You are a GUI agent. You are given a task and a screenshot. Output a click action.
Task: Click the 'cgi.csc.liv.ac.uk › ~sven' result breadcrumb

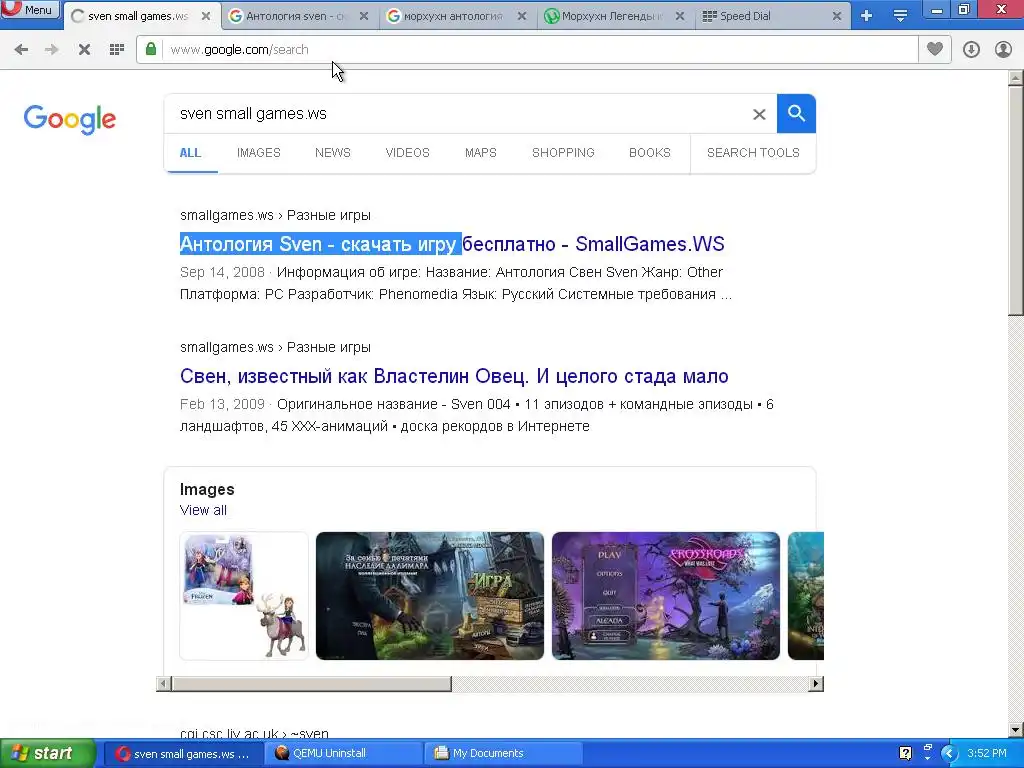[x=254, y=734]
